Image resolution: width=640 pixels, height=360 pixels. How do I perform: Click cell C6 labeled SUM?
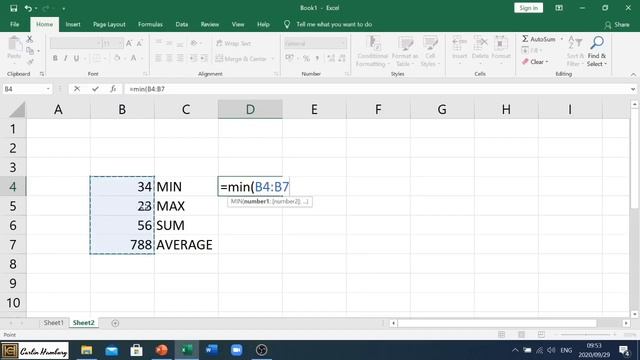click(186, 225)
